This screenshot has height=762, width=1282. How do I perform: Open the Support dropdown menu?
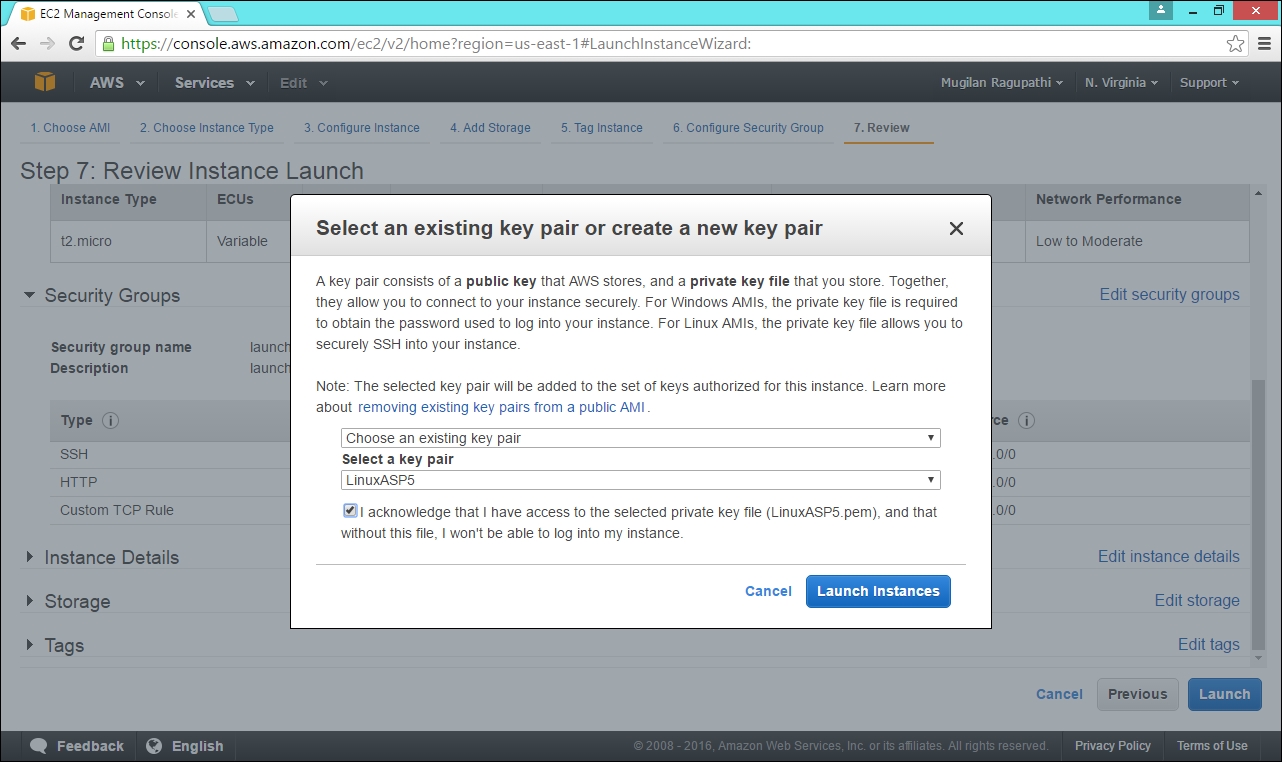click(x=1209, y=83)
